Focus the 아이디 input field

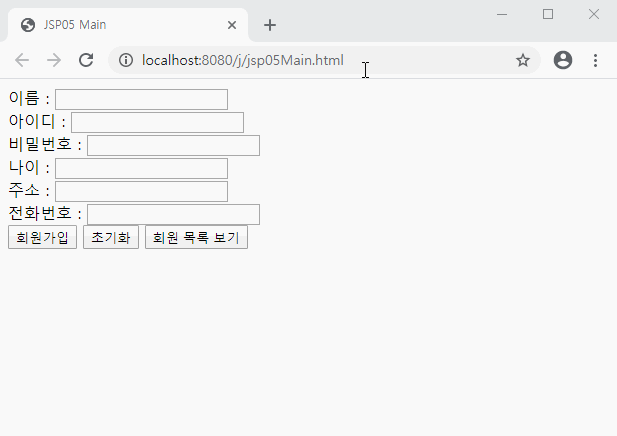coord(157,122)
